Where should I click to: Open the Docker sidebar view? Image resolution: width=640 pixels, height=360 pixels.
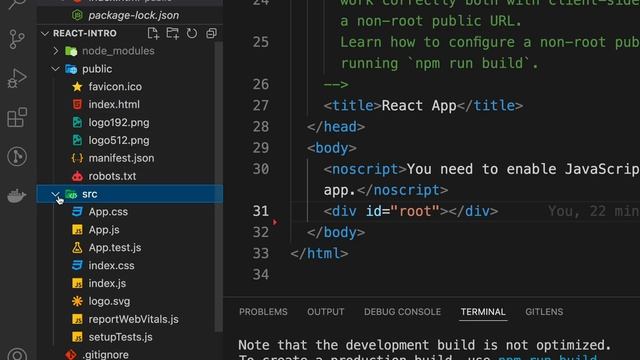point(17,196)
